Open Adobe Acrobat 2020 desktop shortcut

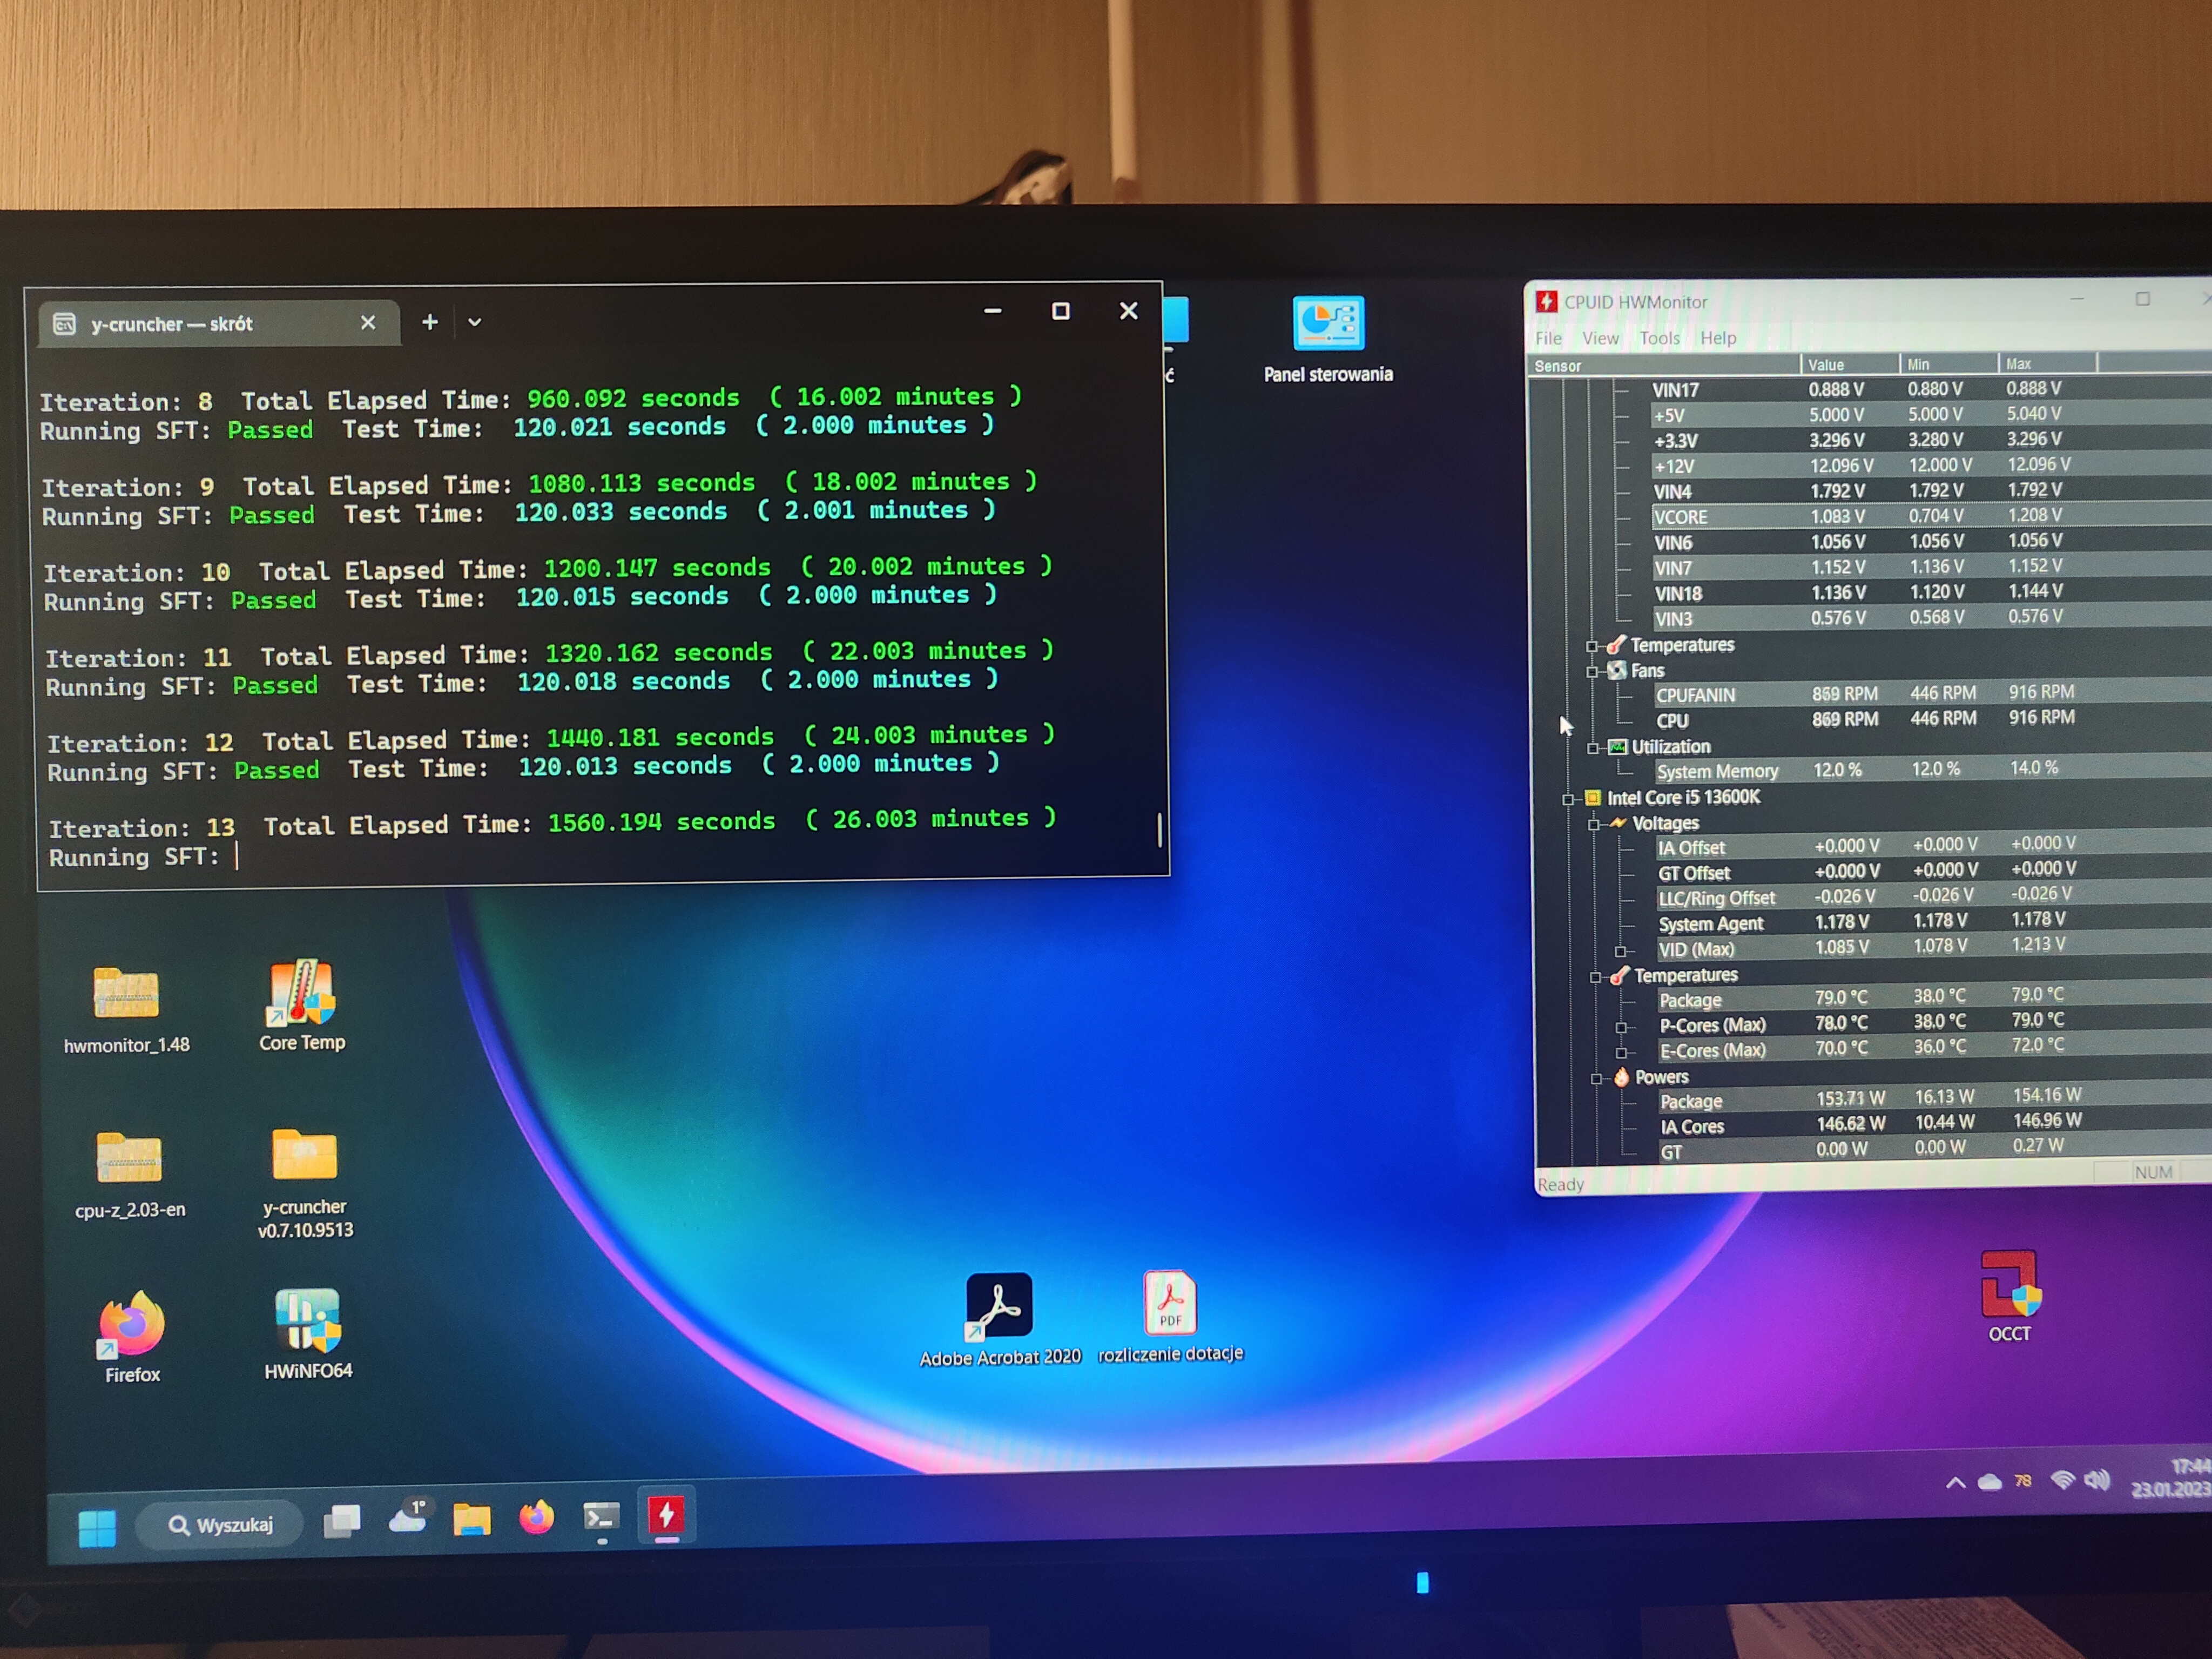(x=1000, y=1318)
